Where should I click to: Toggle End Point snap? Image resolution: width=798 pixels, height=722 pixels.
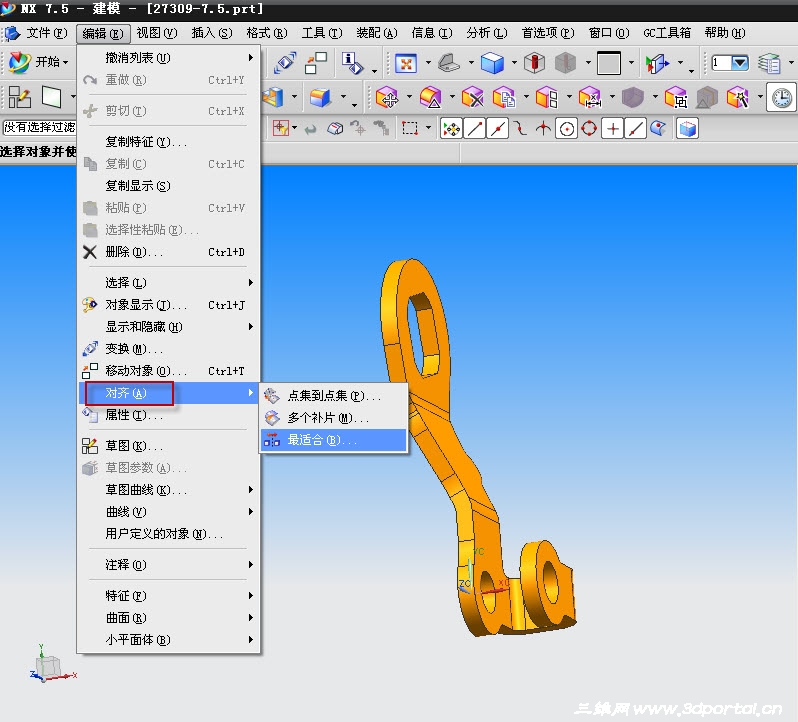[x=474, y=128]
